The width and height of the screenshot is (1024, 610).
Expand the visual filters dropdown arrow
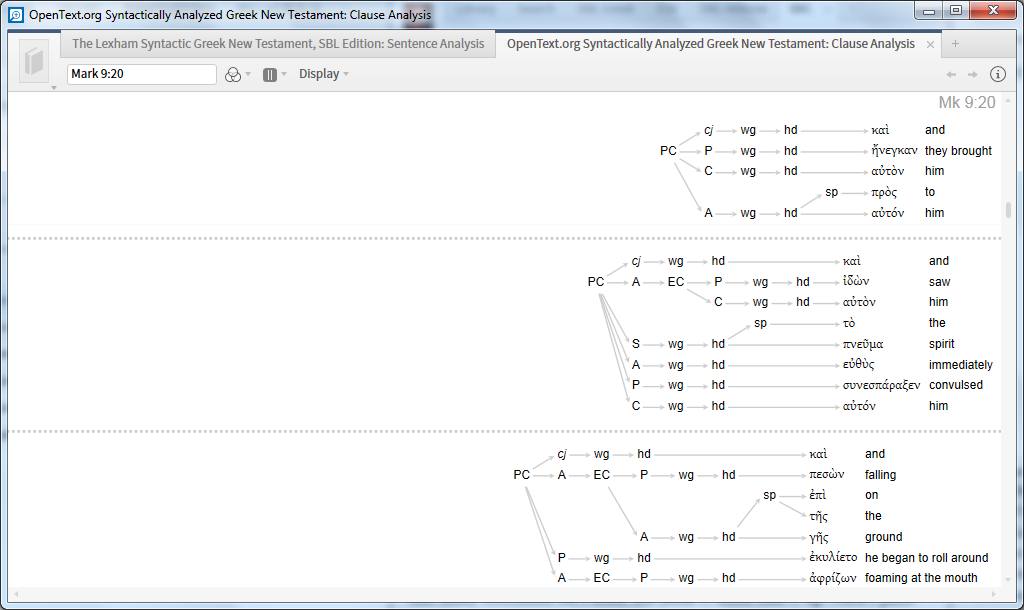pos(248,74)
